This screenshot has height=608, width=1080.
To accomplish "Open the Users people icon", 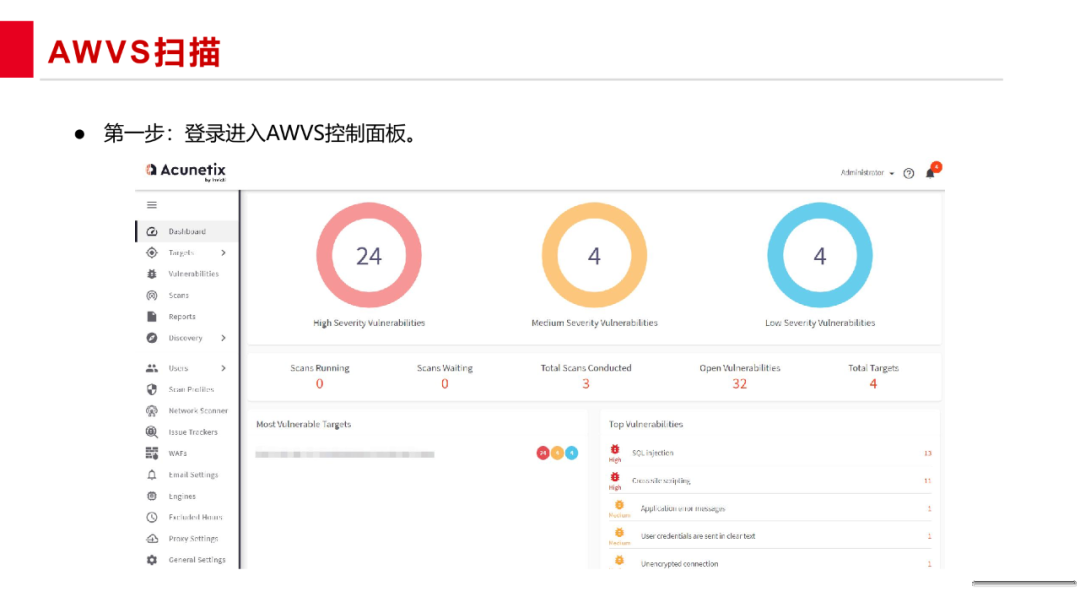I will pos(152,368).
